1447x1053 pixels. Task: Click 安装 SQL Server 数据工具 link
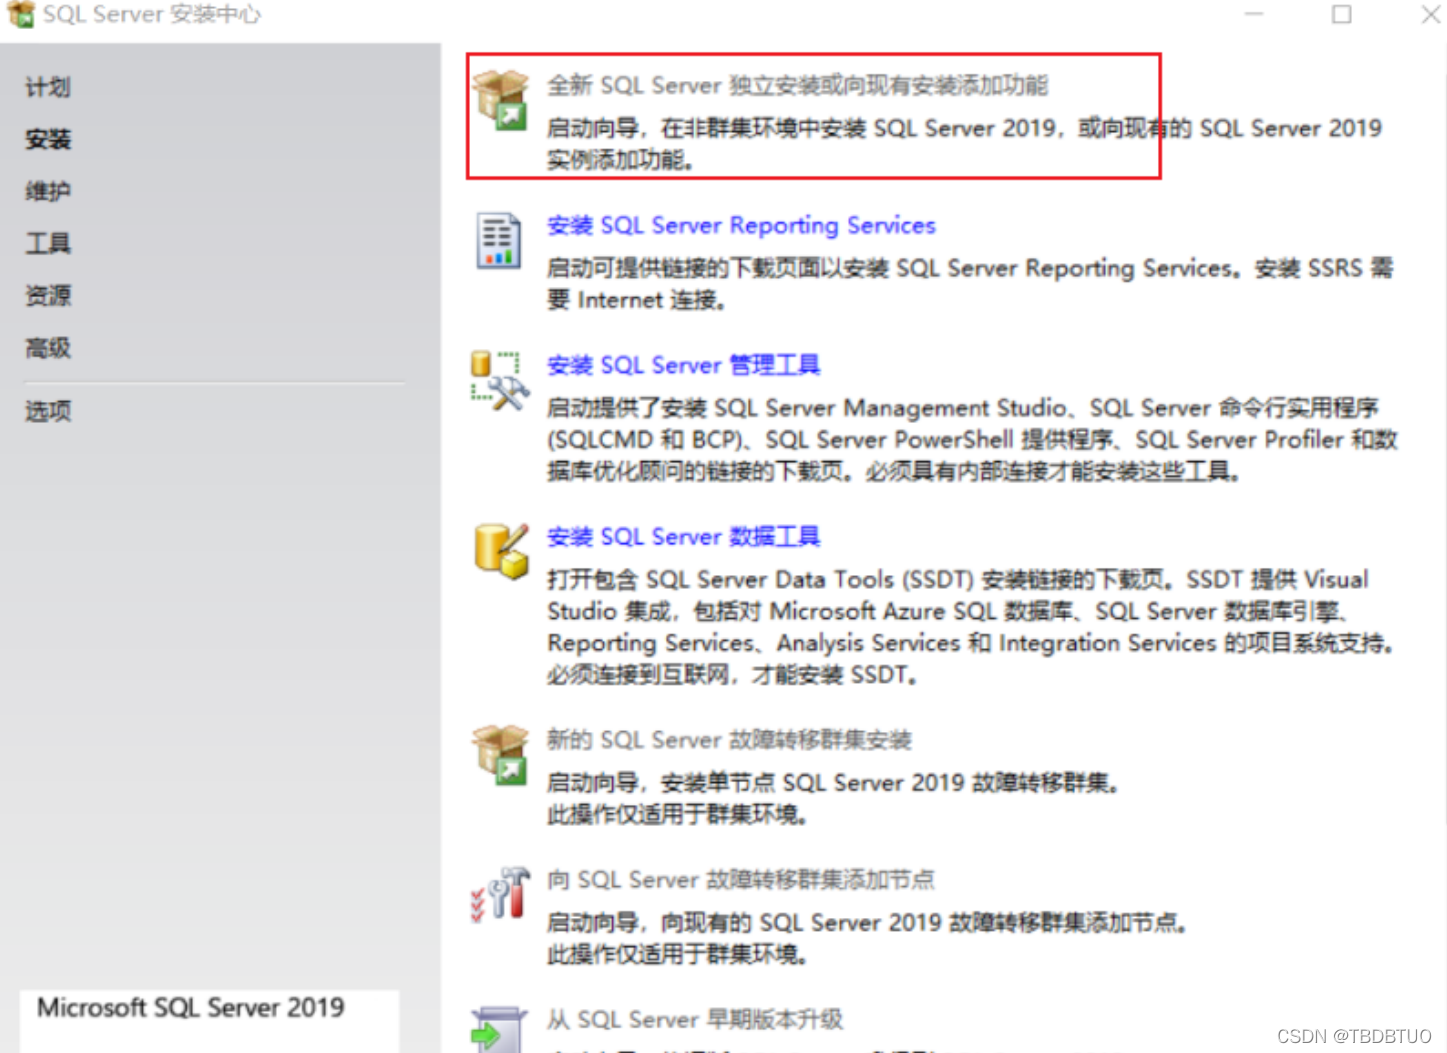coord(683,537)
